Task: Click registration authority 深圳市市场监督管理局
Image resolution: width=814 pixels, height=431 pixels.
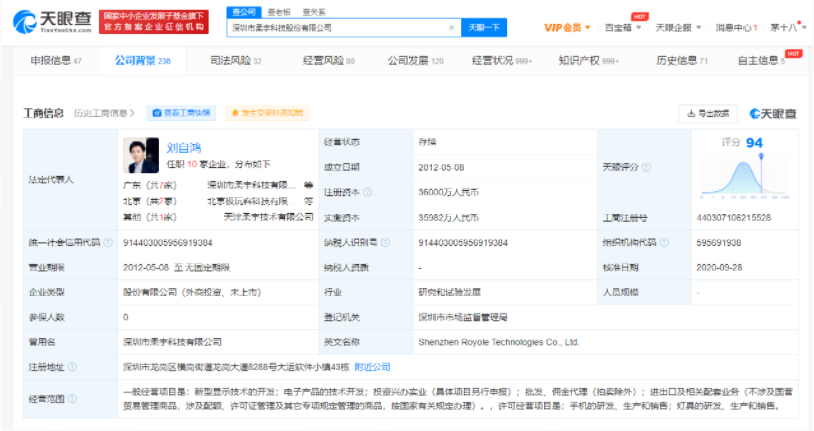Action: (x=463, y=317)
